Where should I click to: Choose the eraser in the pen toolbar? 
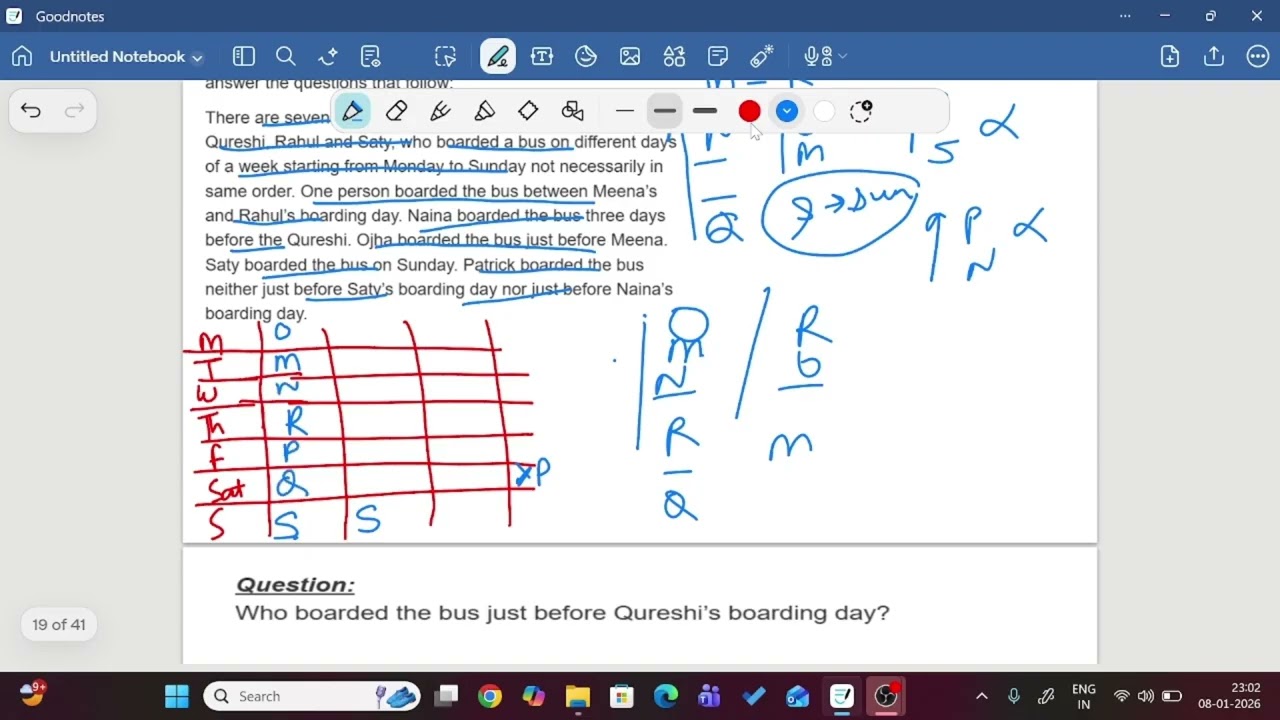pyautogui.click(x=396, y=111)
